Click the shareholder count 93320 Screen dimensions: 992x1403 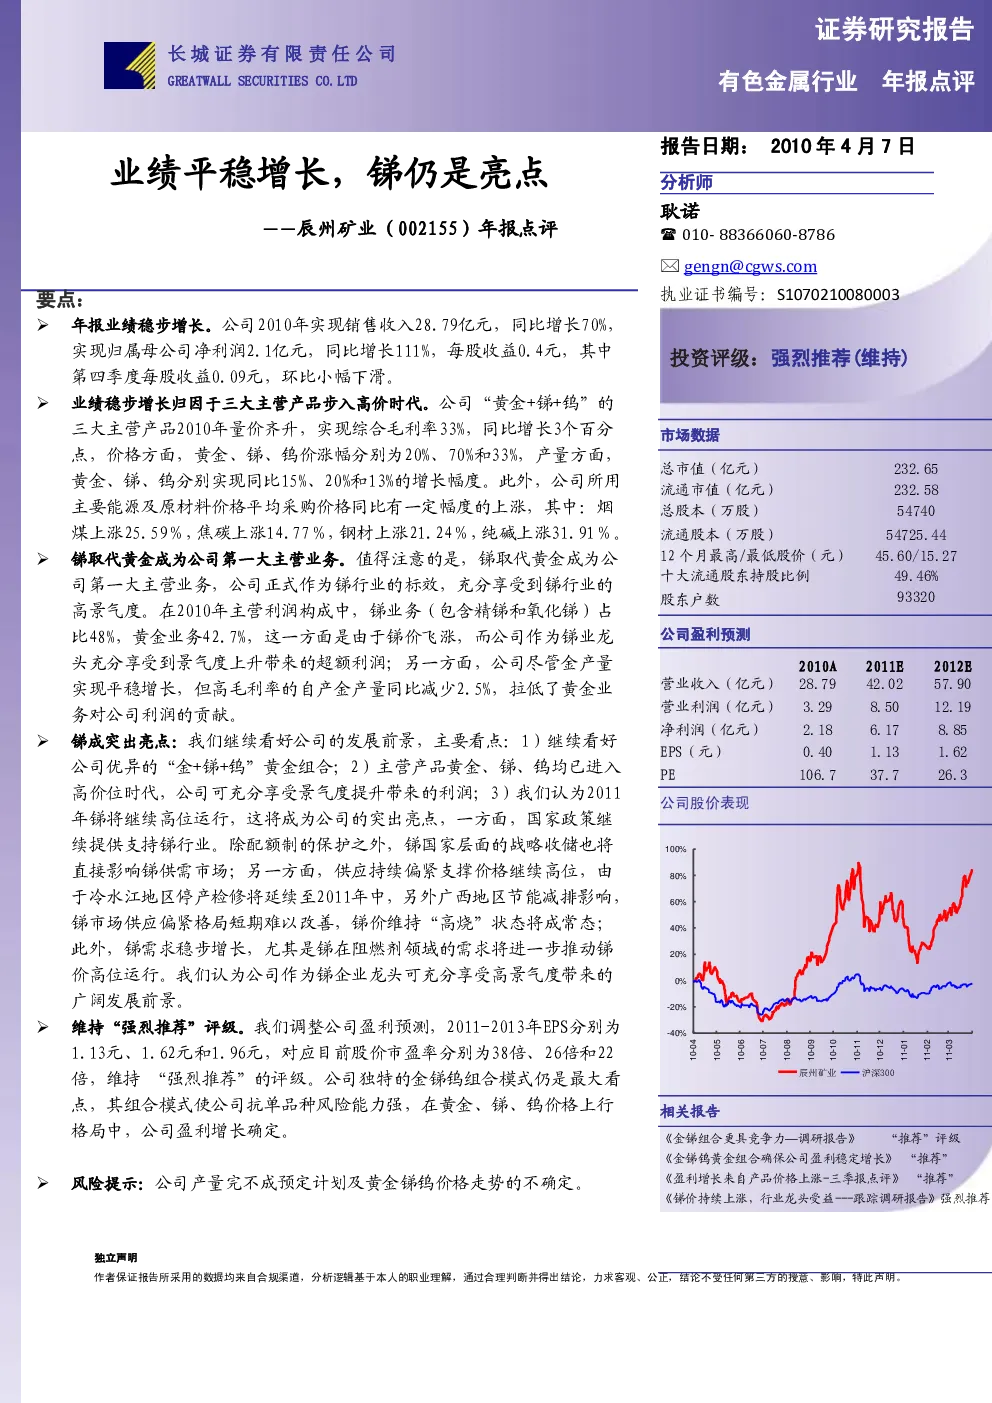(916, 597)
